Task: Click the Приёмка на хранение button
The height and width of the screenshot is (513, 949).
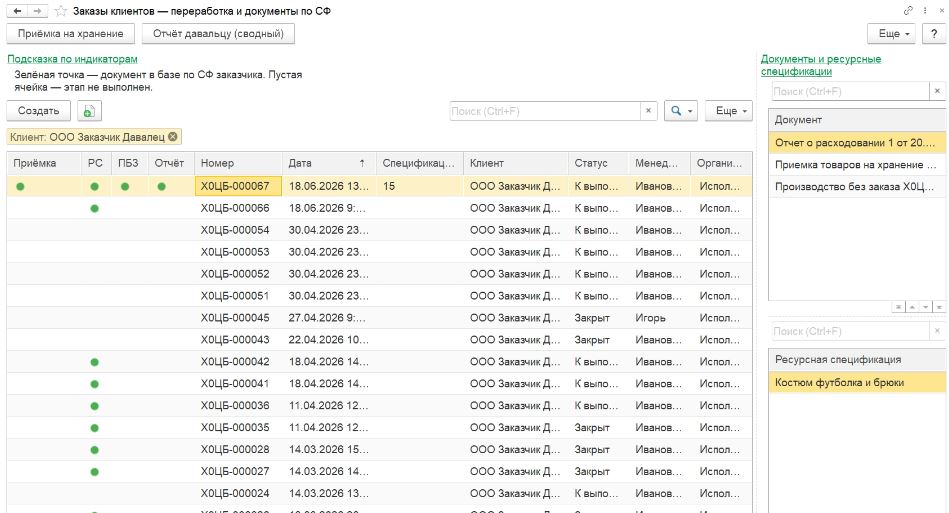Action: [x=70, y=34]
